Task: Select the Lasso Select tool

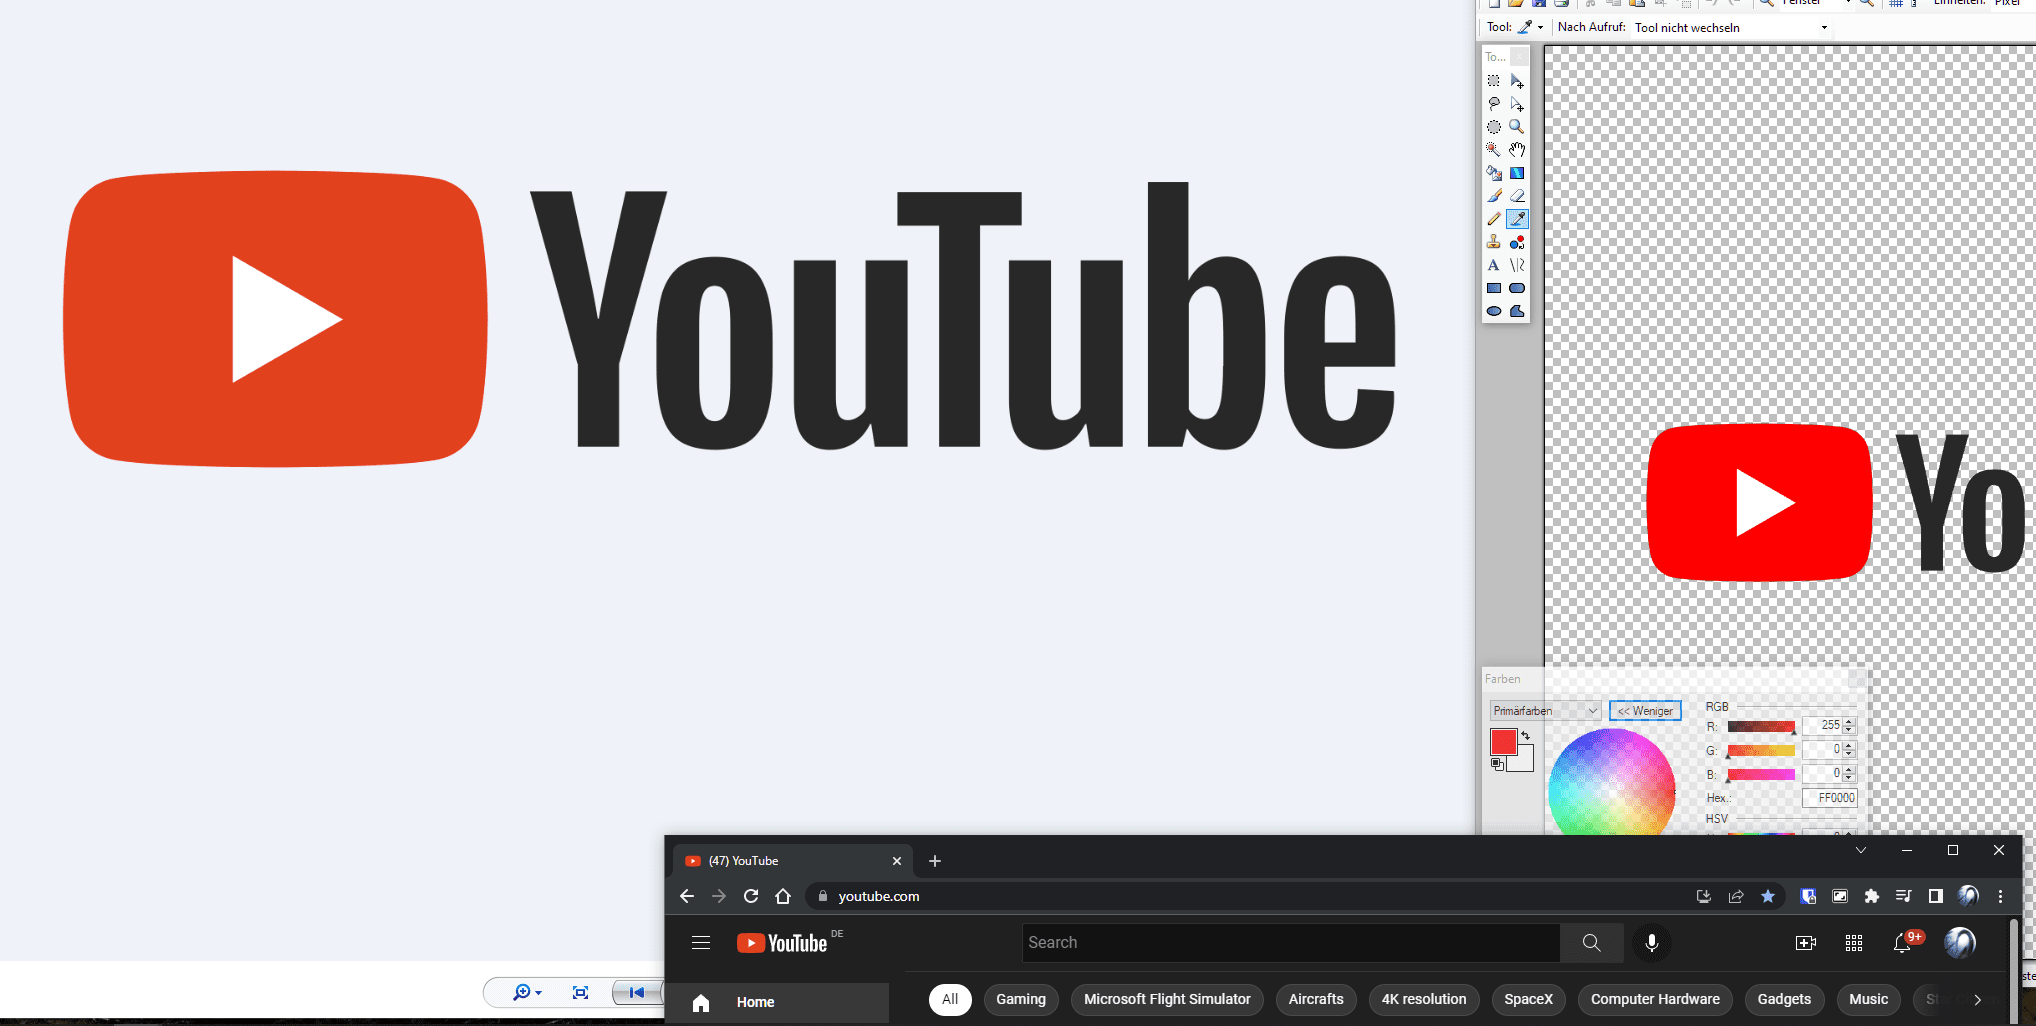Action: click(x=1494, y=104)
